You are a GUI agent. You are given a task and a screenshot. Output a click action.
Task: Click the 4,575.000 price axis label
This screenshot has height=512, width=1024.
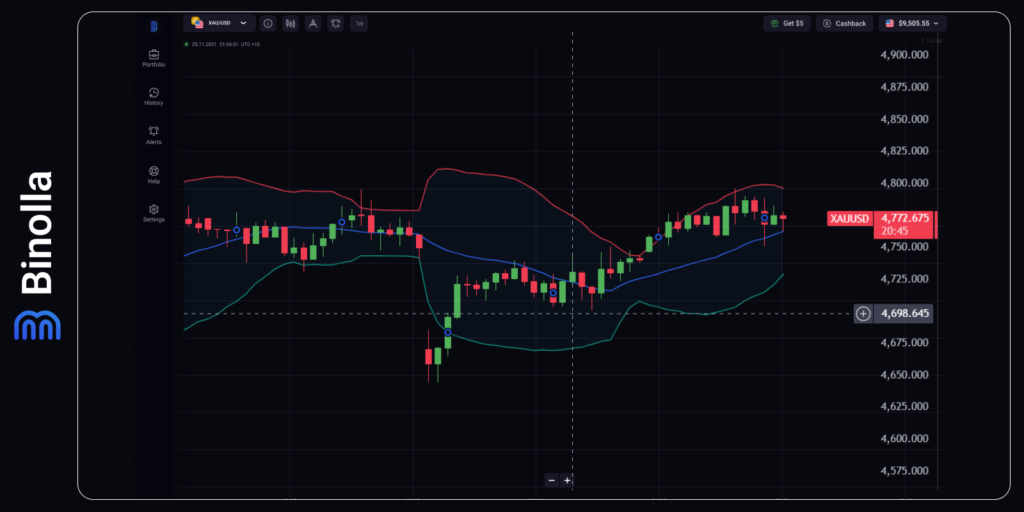point(904,471)
